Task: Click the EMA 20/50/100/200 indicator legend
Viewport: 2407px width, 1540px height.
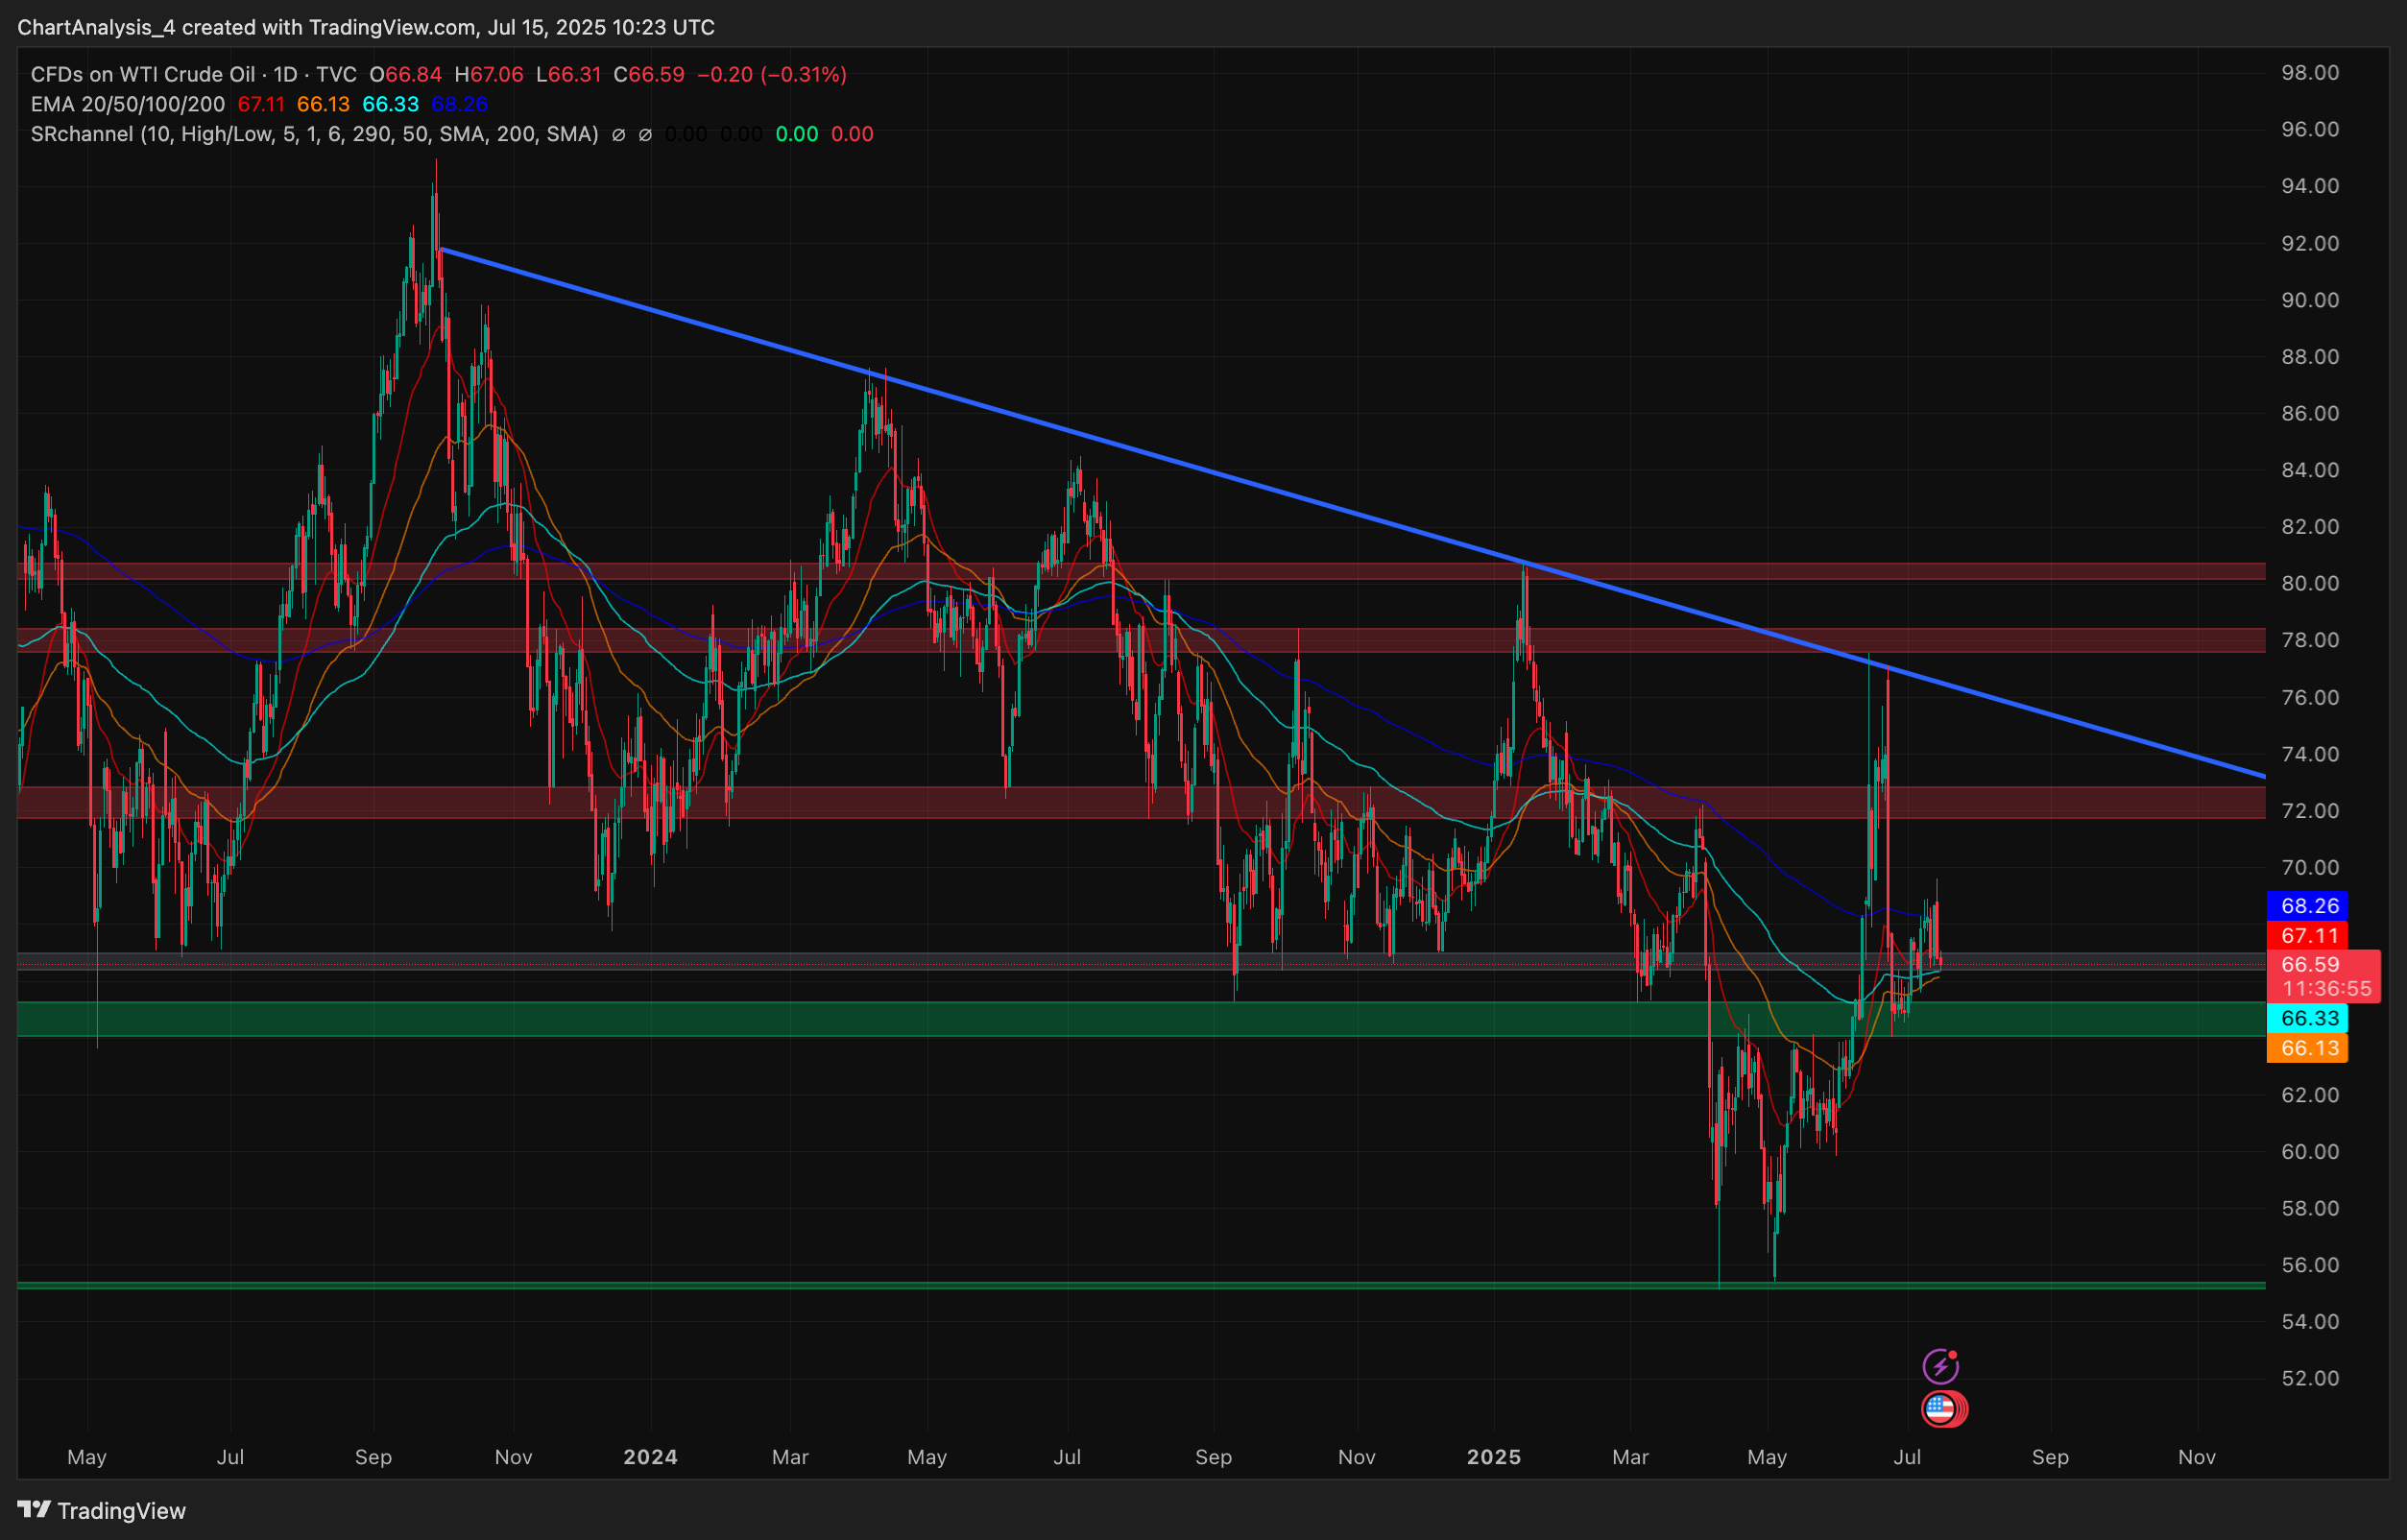Action: [x=128, y=104]
